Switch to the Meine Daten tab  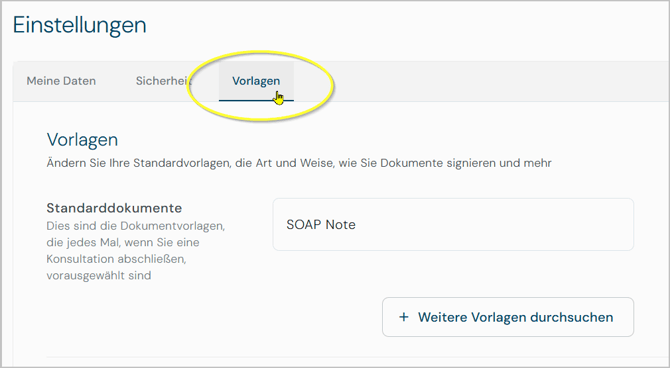point(61,81)
